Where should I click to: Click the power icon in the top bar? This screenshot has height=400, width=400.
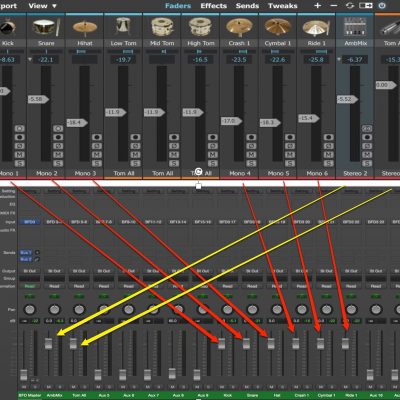pyautogui.click(x=382, y=6)
